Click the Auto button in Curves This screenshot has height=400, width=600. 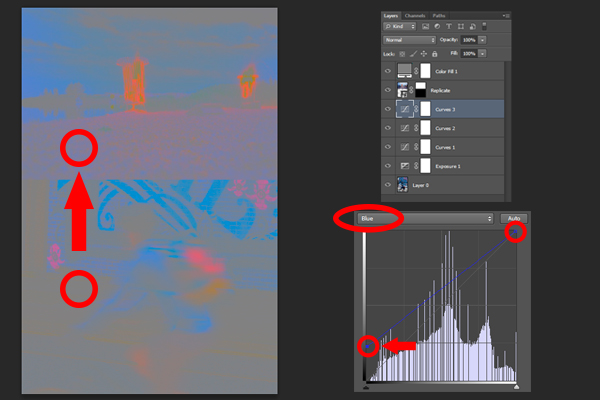pyautogui.click(x=514, y=219)
